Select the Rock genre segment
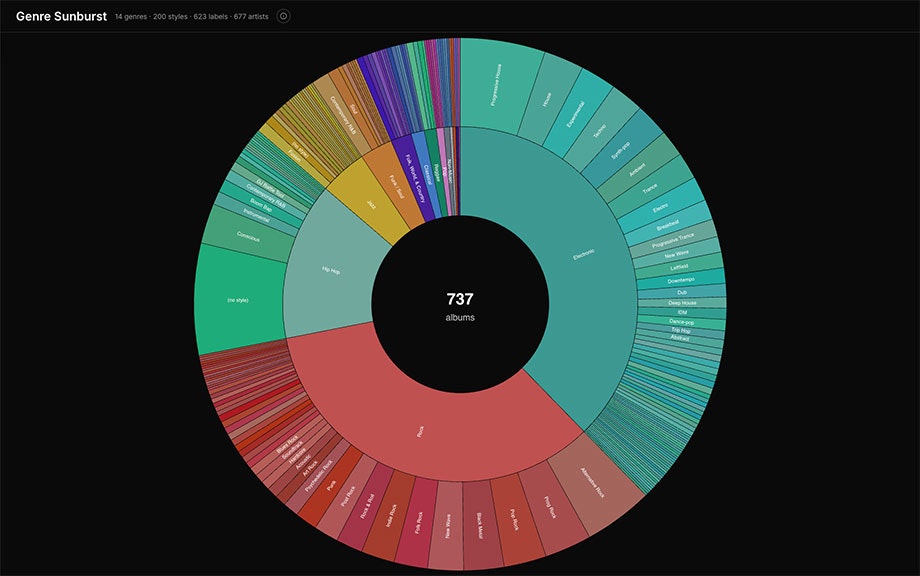920x576 pixels. pyautogui.click(x=420, y=432)
